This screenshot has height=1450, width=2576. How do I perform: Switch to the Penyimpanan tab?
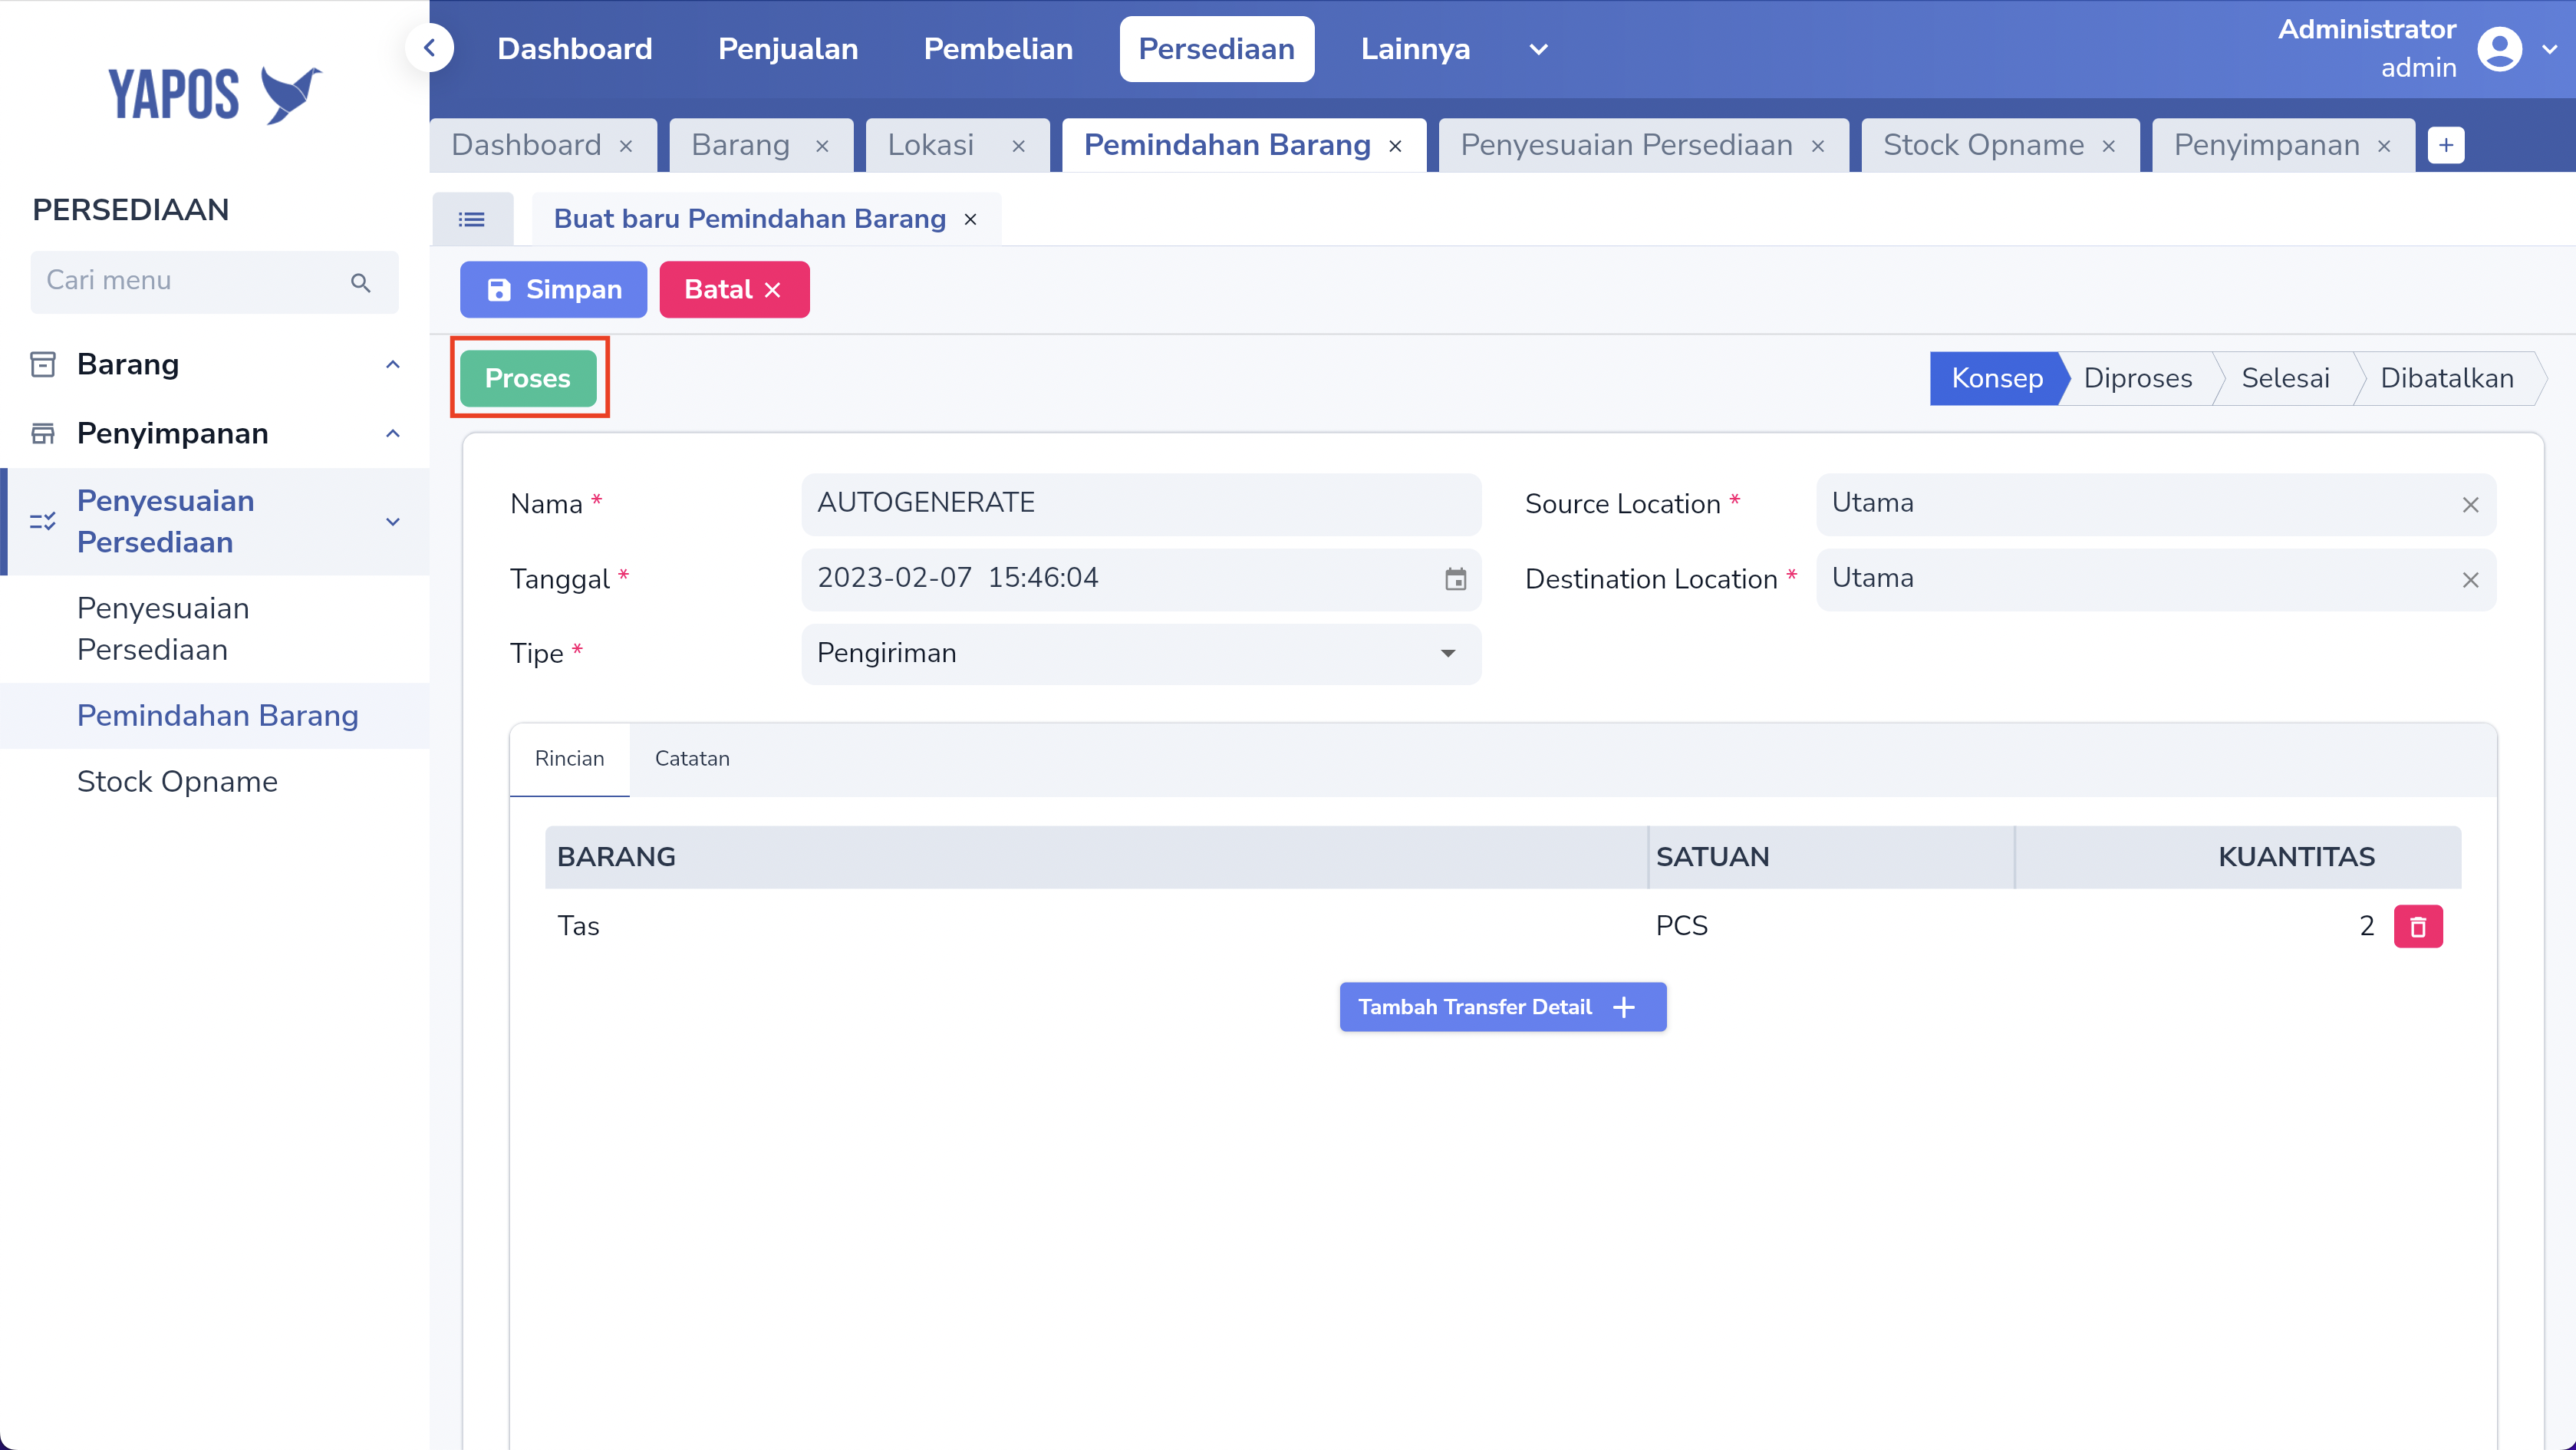point(2266,146)
